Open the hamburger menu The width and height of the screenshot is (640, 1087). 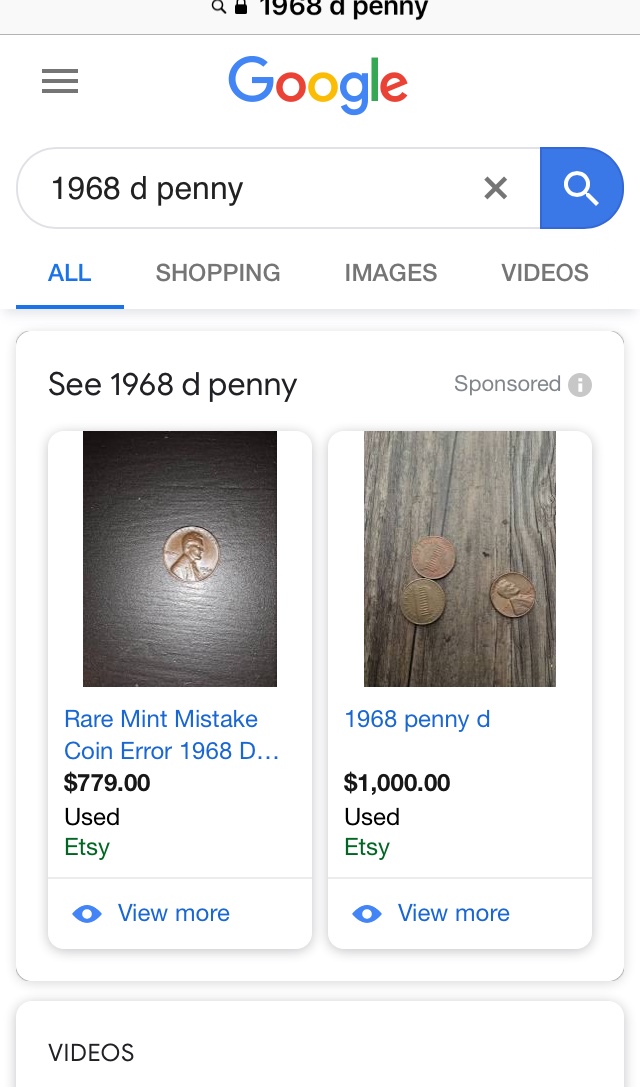click(60, 81)
